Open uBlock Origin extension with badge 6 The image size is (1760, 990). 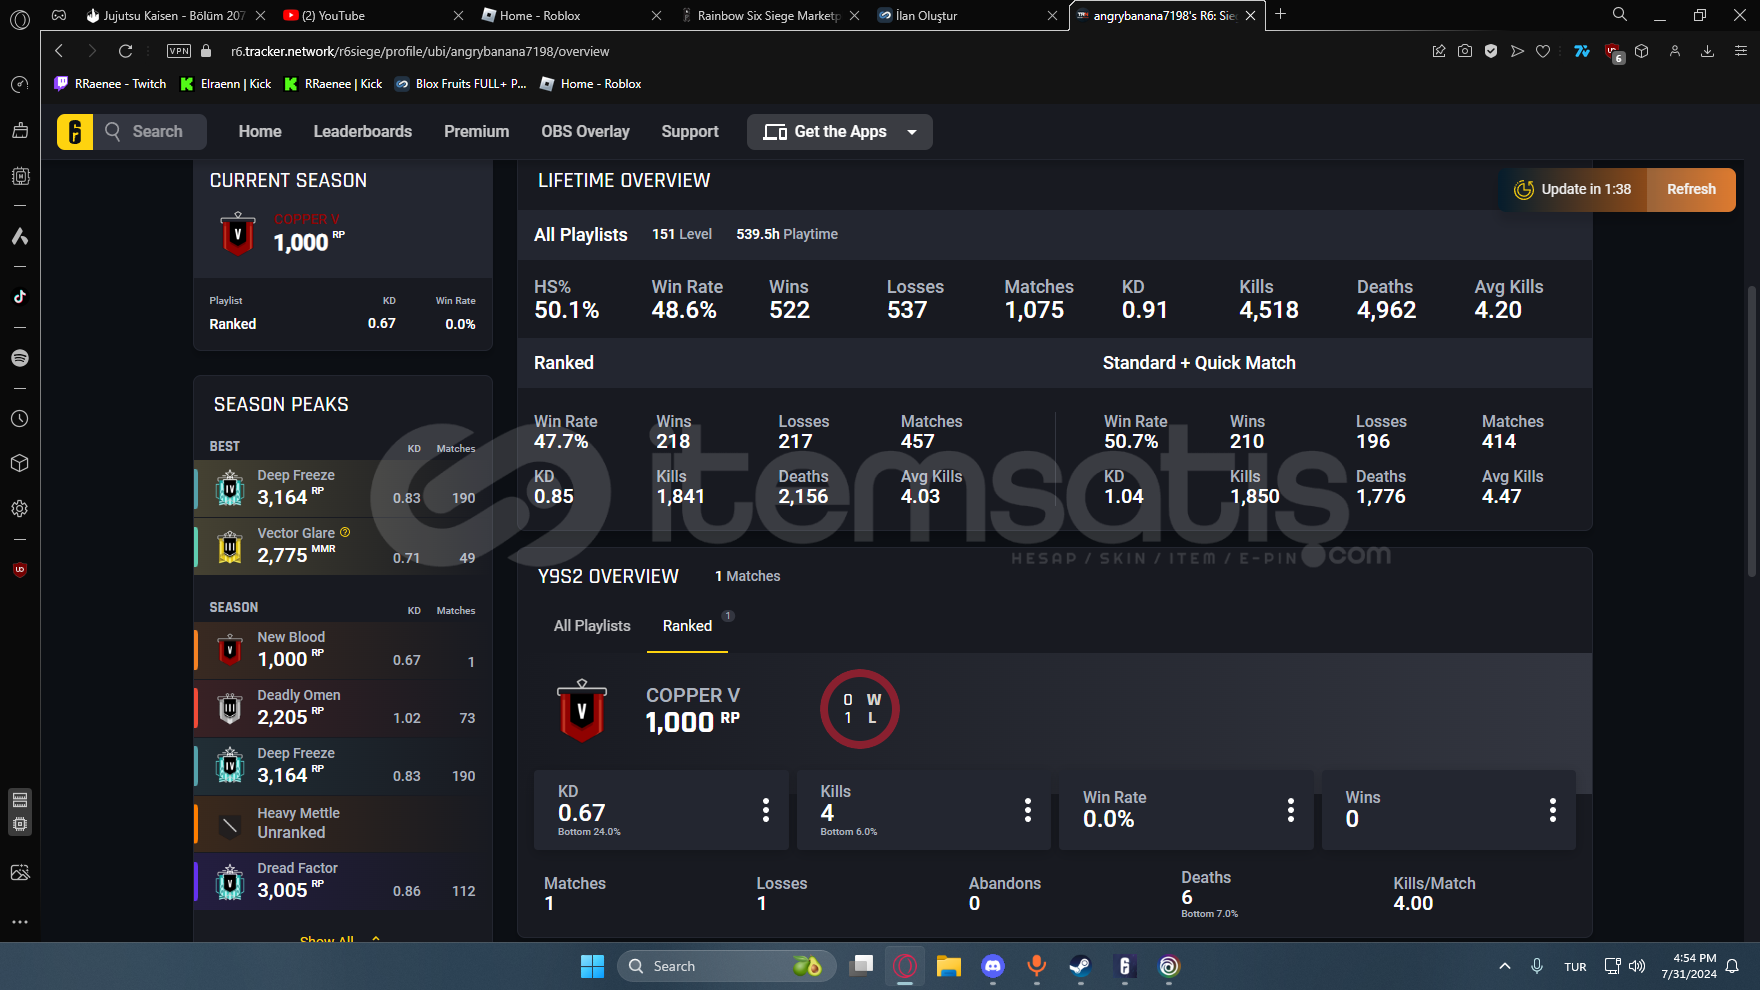(1613, 52)
